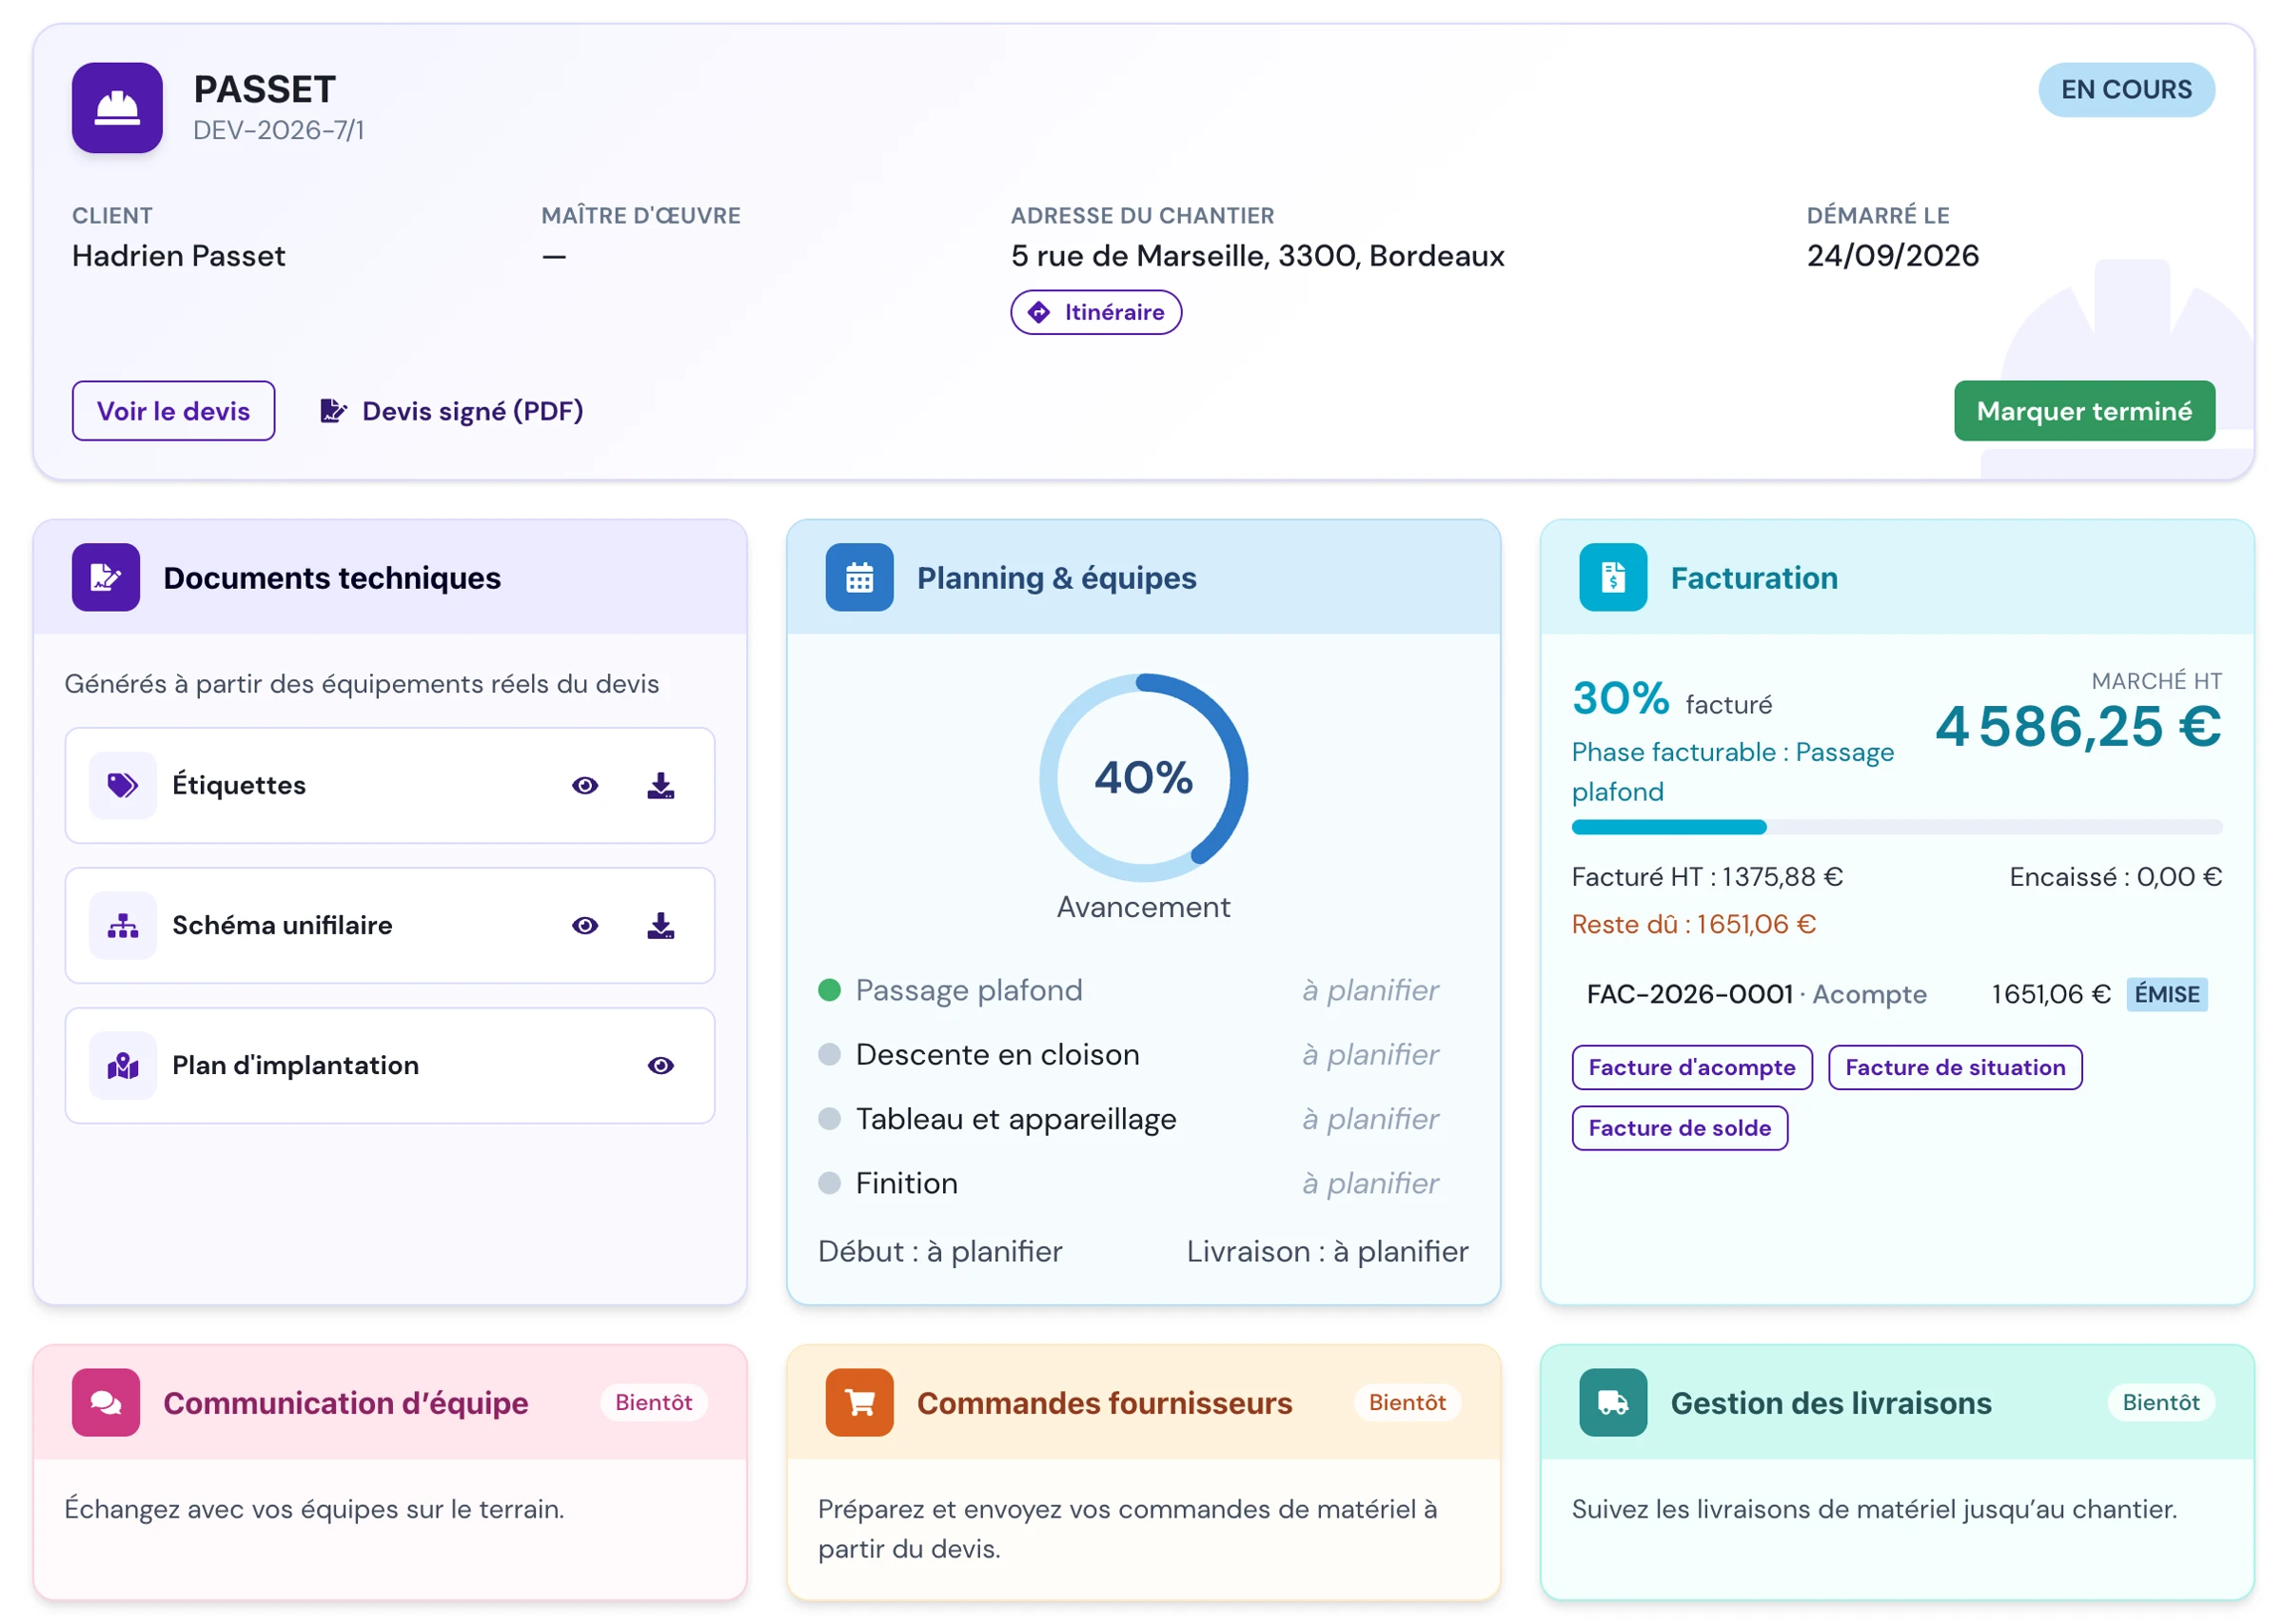Click the address 5 rue de Marseille
The height and width of the screenshot is (1624, 2284).
(x=1257, y=256)
